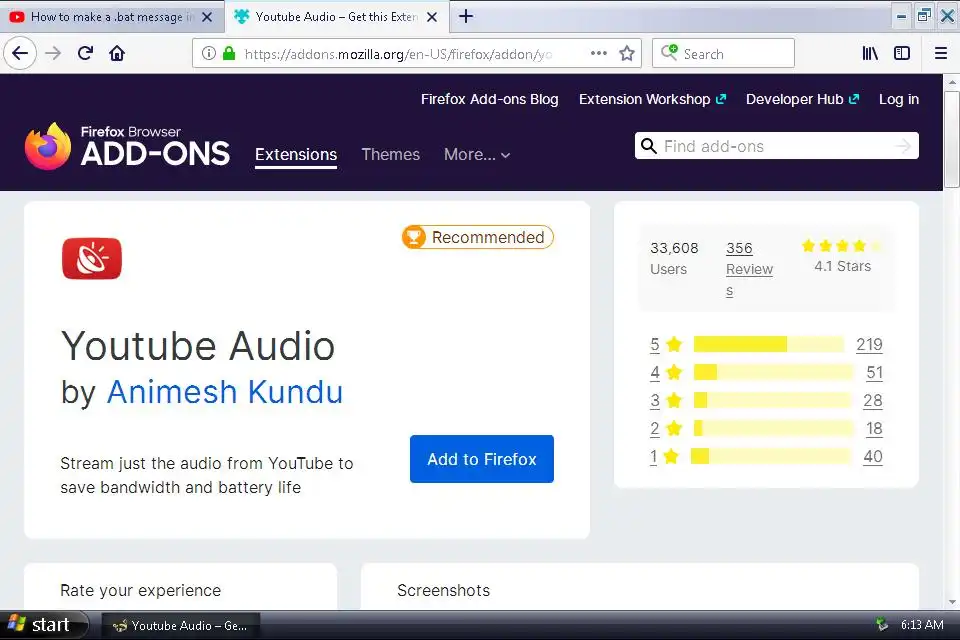The width and height of the screenshot is (960, 640).
Task: Click the browser toolbar search engine icon
Action: pos(669,53)
